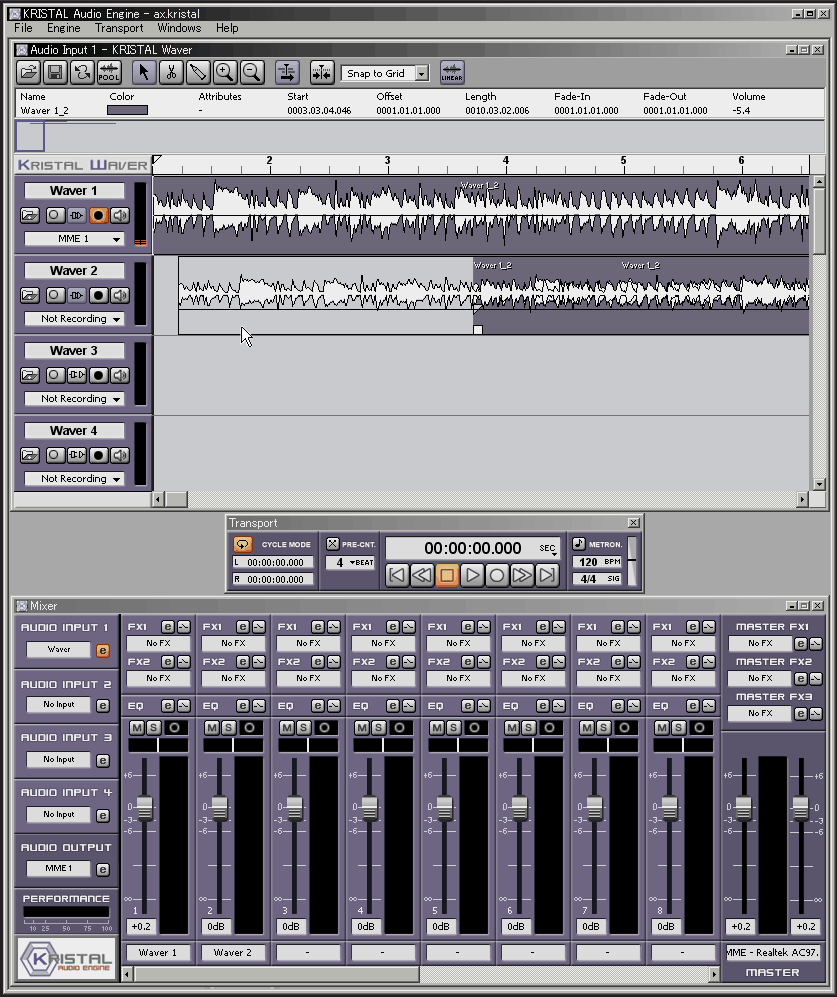Open the audio Pool window

point(108,72)
